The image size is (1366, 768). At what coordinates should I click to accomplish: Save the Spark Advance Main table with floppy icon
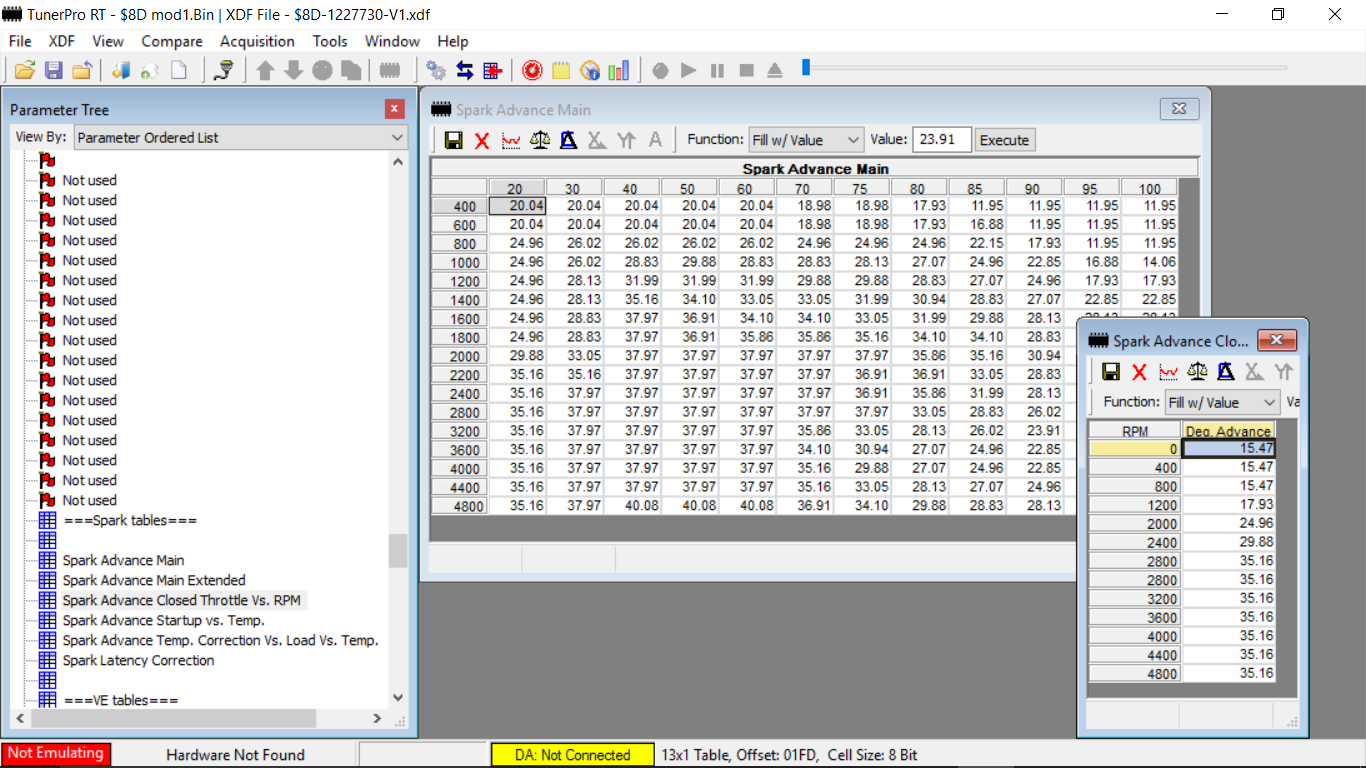coord(453,140)
